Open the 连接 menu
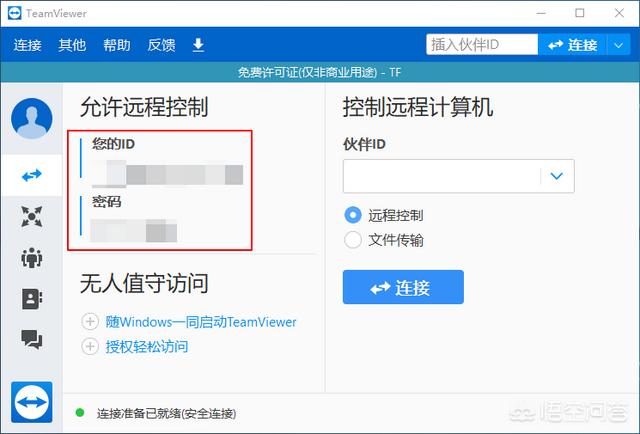The image size is (640, 434). click(27, 45)
